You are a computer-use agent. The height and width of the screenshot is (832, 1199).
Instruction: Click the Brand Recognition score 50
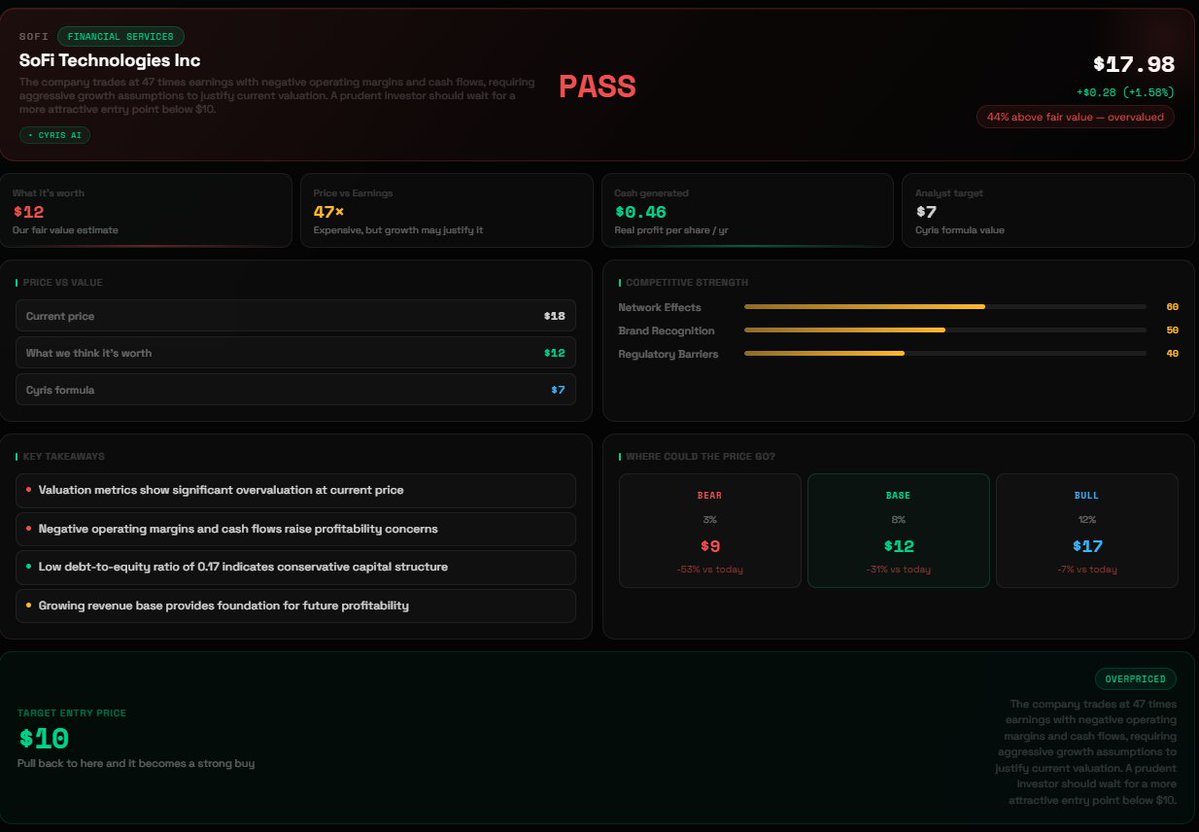pyautogui.click(x=1172, y=330)
